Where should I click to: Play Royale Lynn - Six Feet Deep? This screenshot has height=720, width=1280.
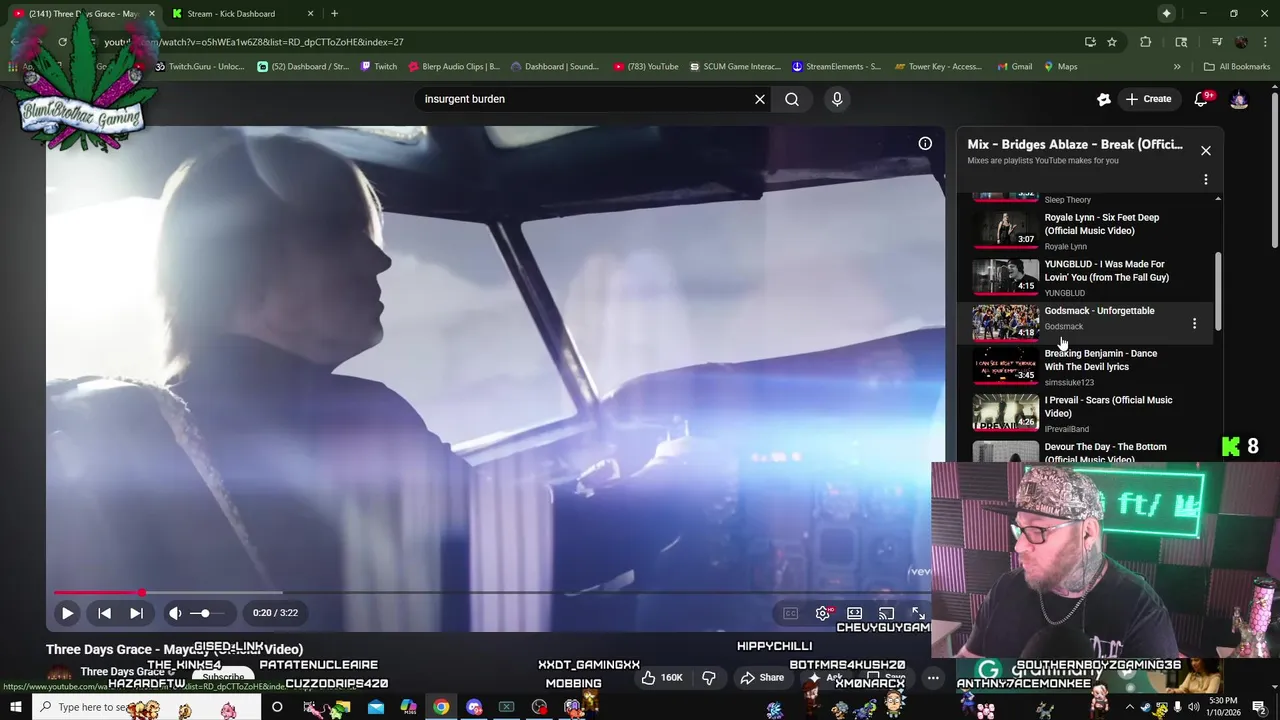click(x=1102, y=224)
